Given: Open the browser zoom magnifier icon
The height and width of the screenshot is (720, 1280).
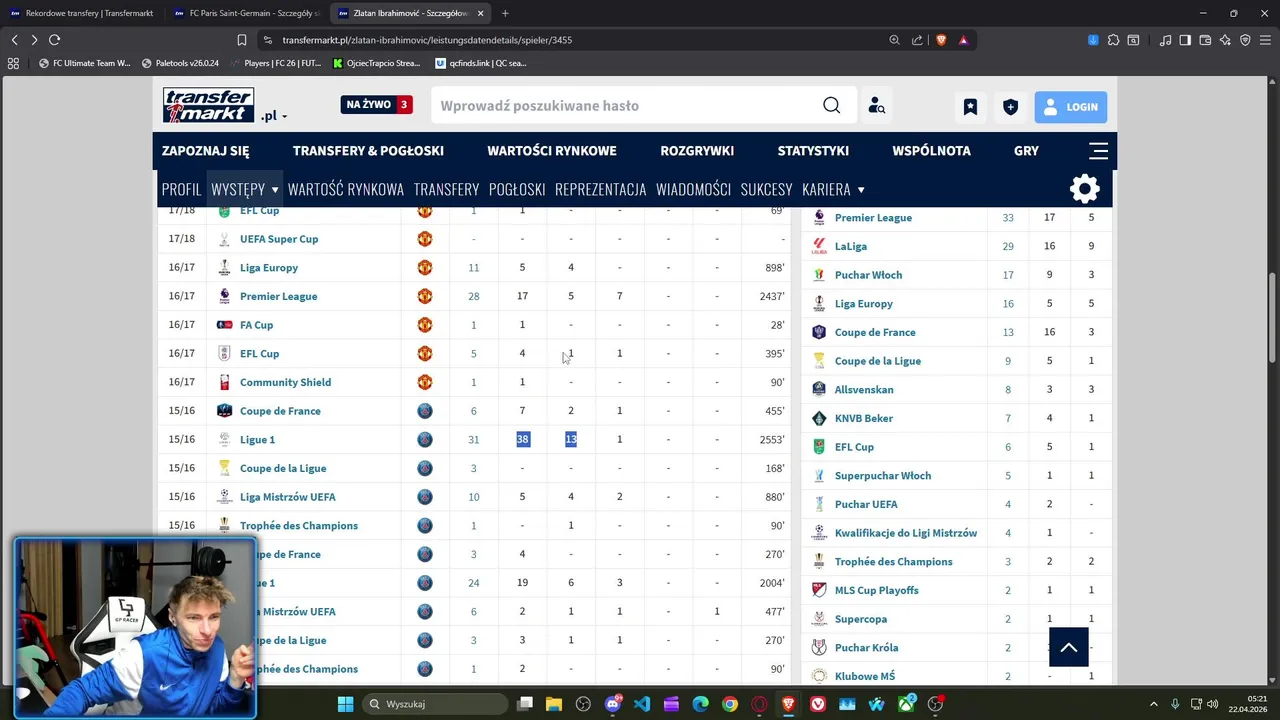Looking at the screenshot, I should click(x=894, y=40).
